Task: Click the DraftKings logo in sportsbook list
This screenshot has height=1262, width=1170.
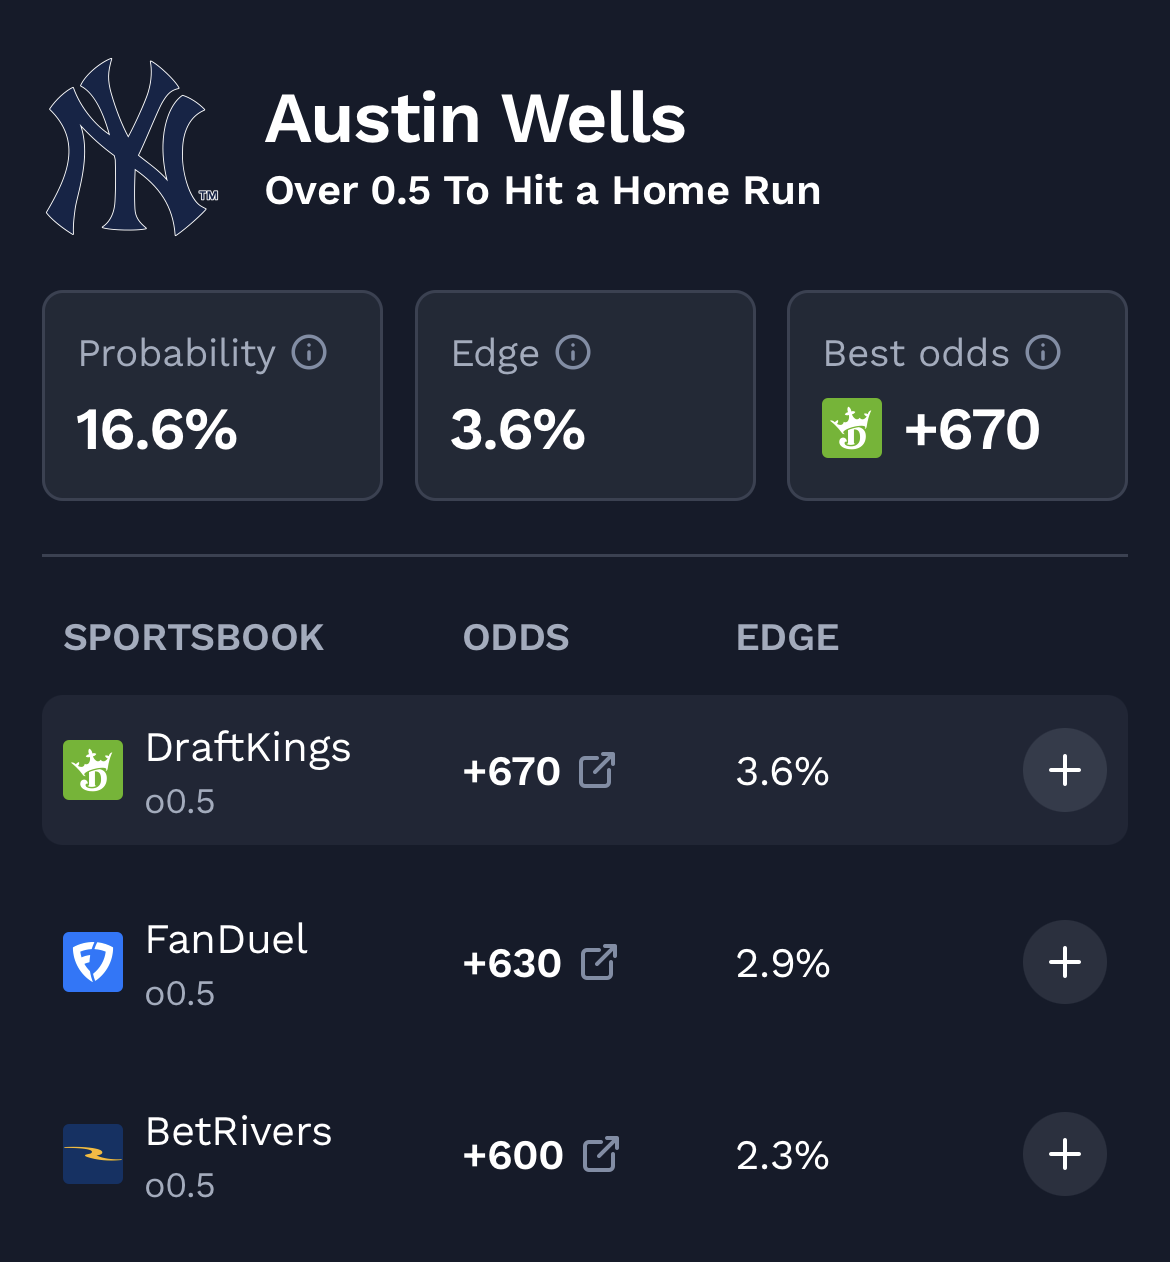Action: [93, 770]
